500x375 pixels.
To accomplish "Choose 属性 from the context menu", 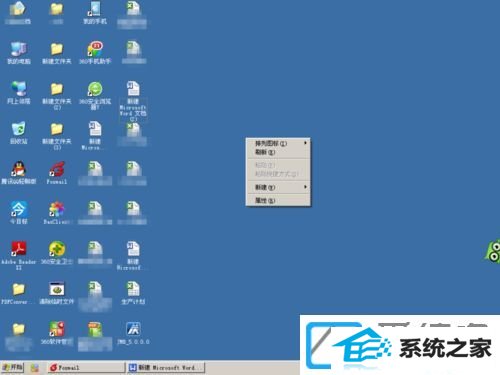I will click(x=278, y=200).
